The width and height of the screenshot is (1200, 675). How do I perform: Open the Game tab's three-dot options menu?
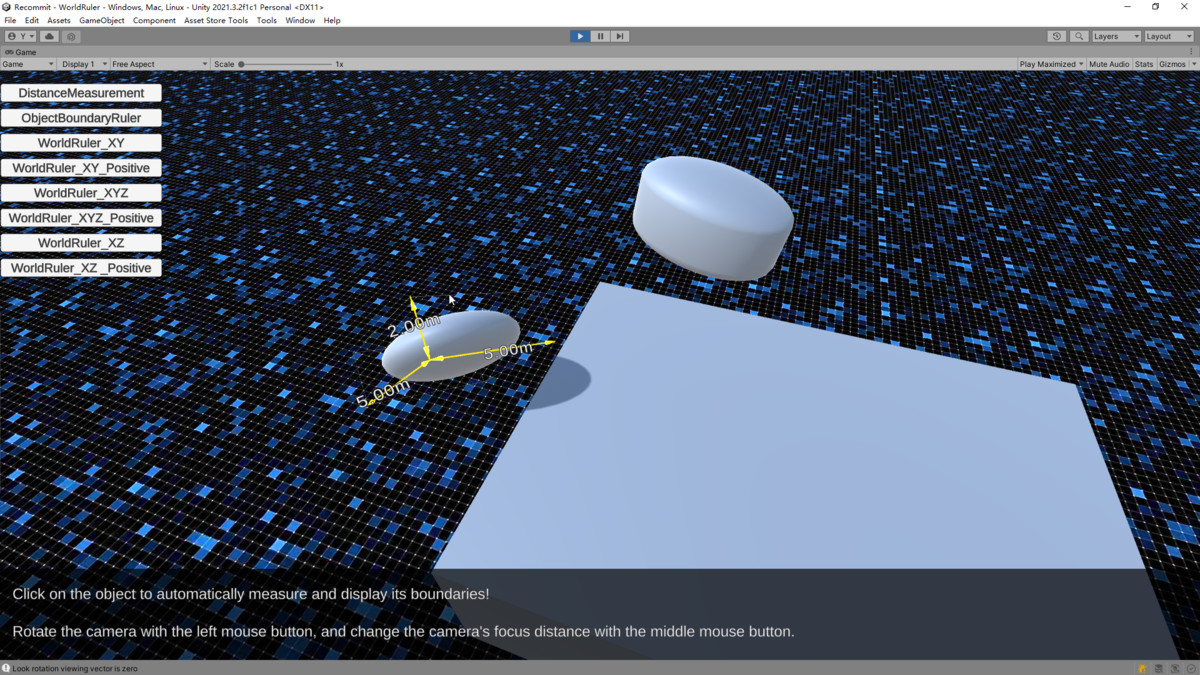tap(1192, 51)
